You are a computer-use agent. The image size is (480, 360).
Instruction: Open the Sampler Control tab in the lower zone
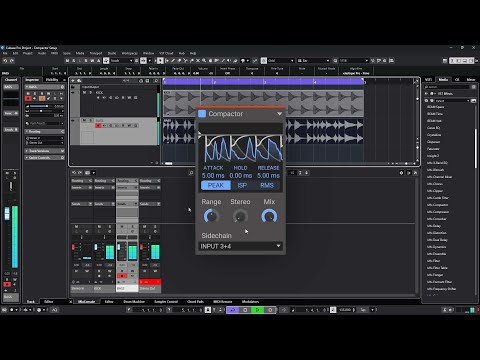[x=166, y=302]
